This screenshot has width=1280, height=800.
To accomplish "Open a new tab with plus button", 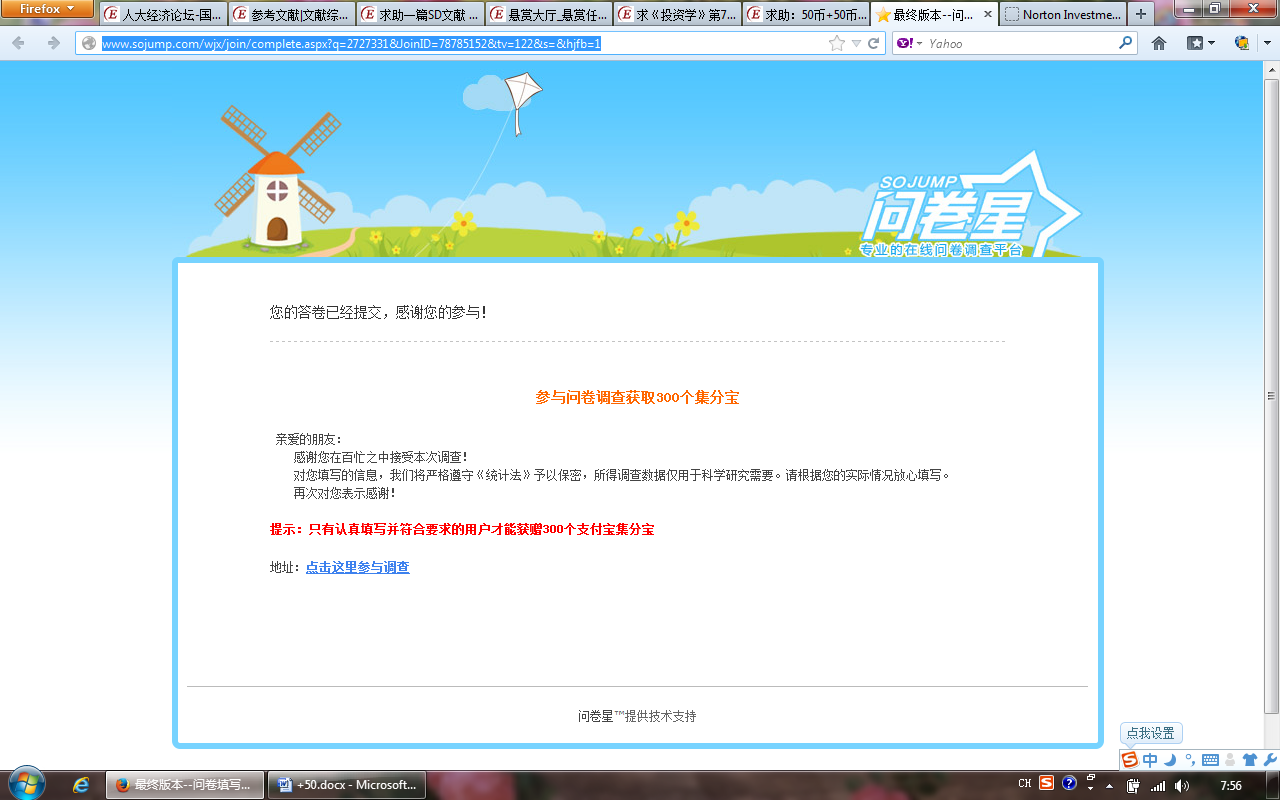I will tap(1141, 15).
